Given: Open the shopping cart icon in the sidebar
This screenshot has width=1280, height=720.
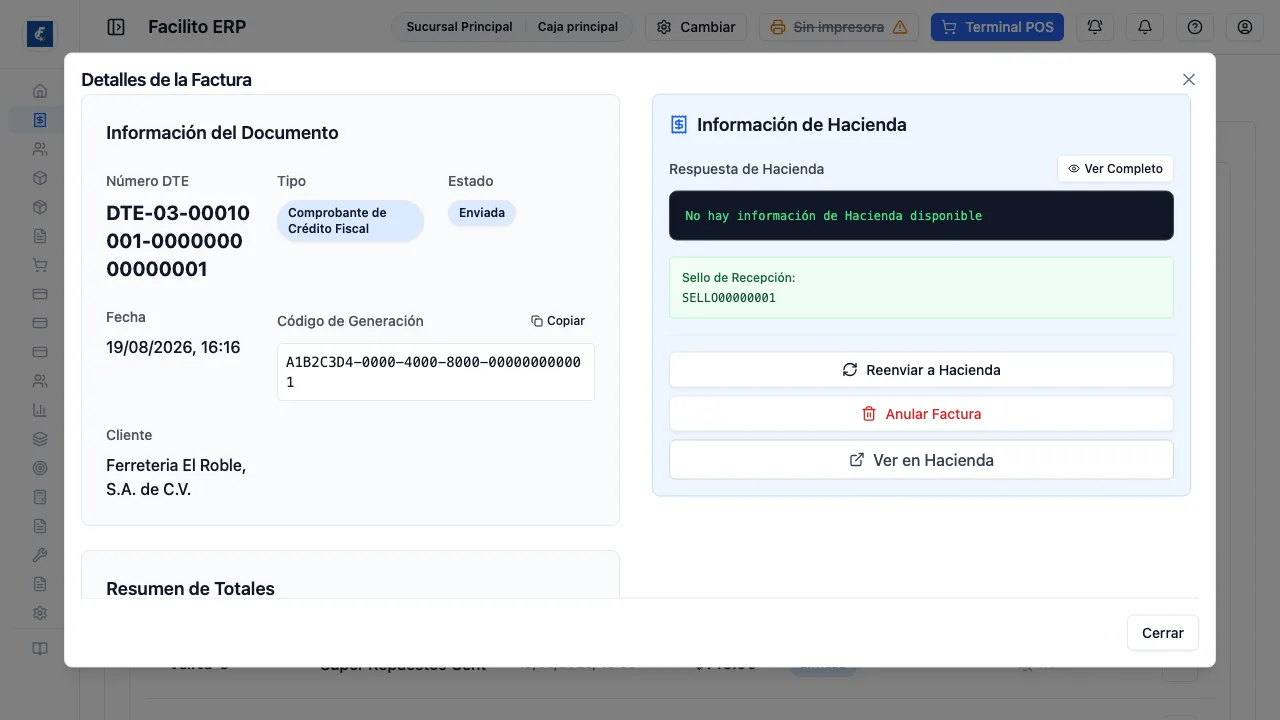Looking at the screenshot, I should tap(40, 265).
